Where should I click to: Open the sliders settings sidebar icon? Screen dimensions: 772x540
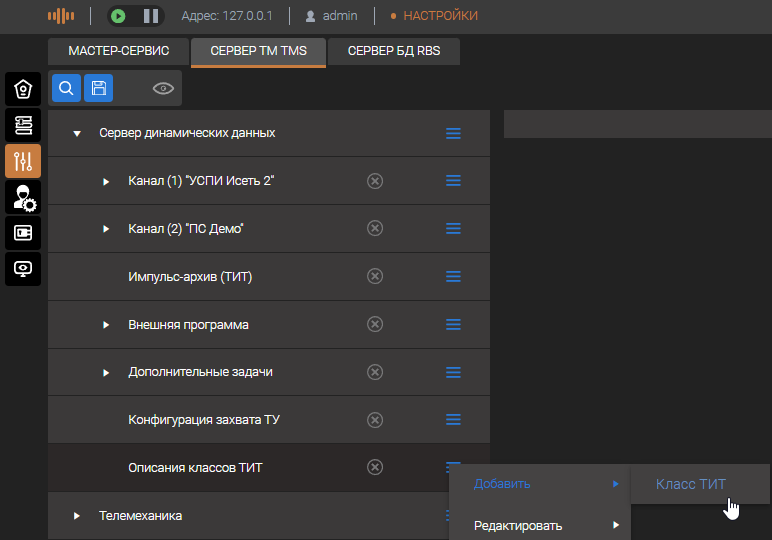pyautogui.click(x=23, y=161)
